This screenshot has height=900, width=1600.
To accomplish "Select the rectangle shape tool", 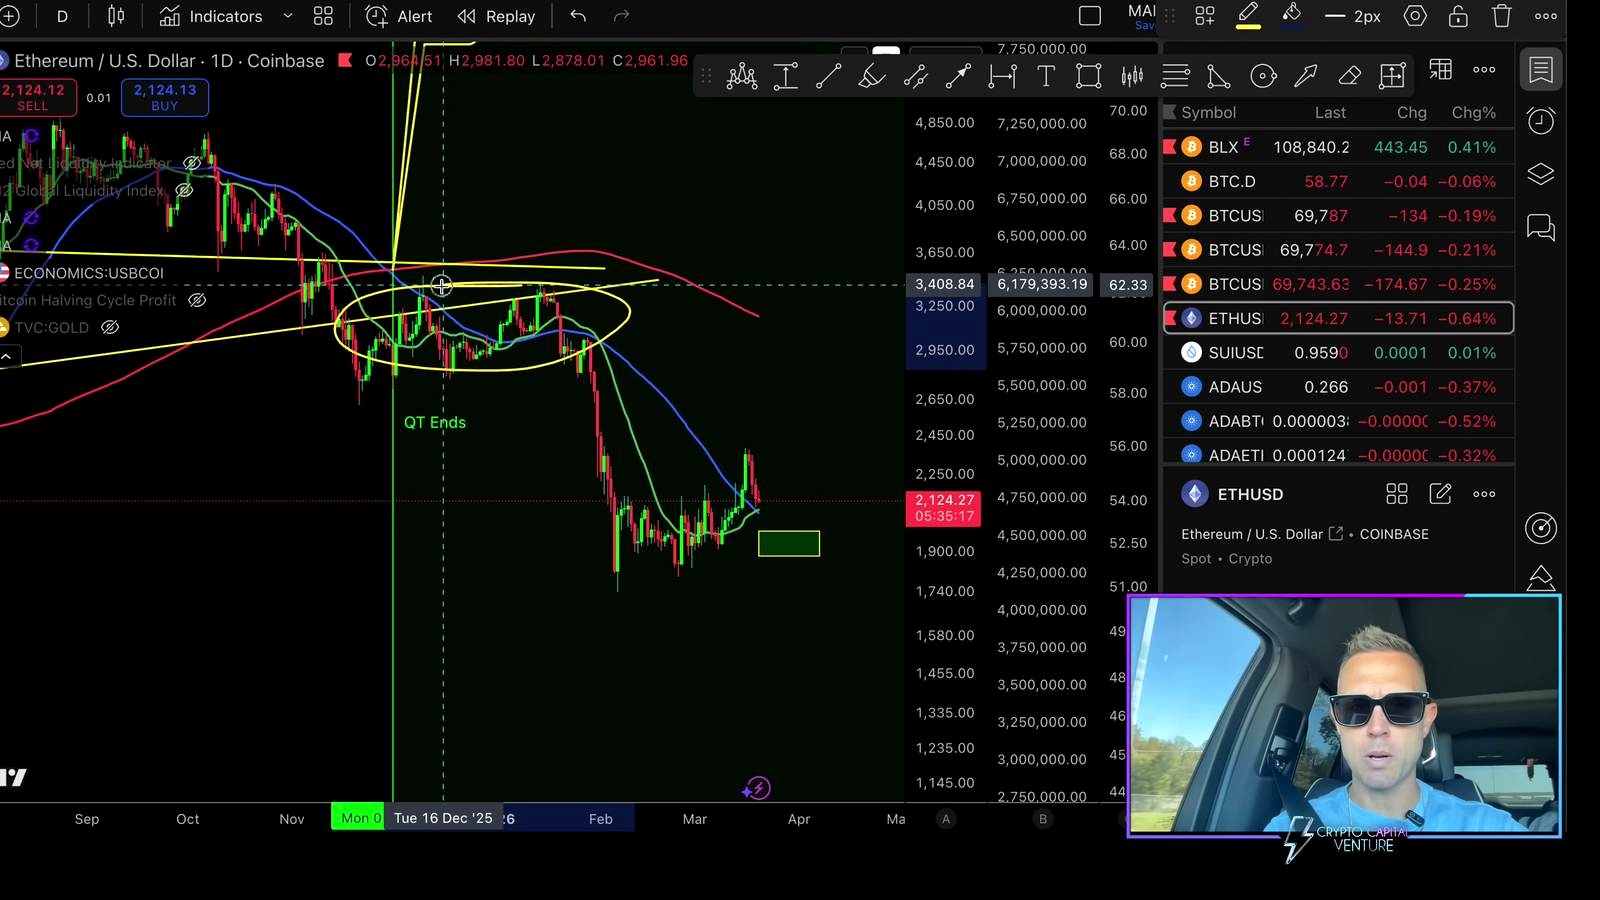I will pos(1089,76).
